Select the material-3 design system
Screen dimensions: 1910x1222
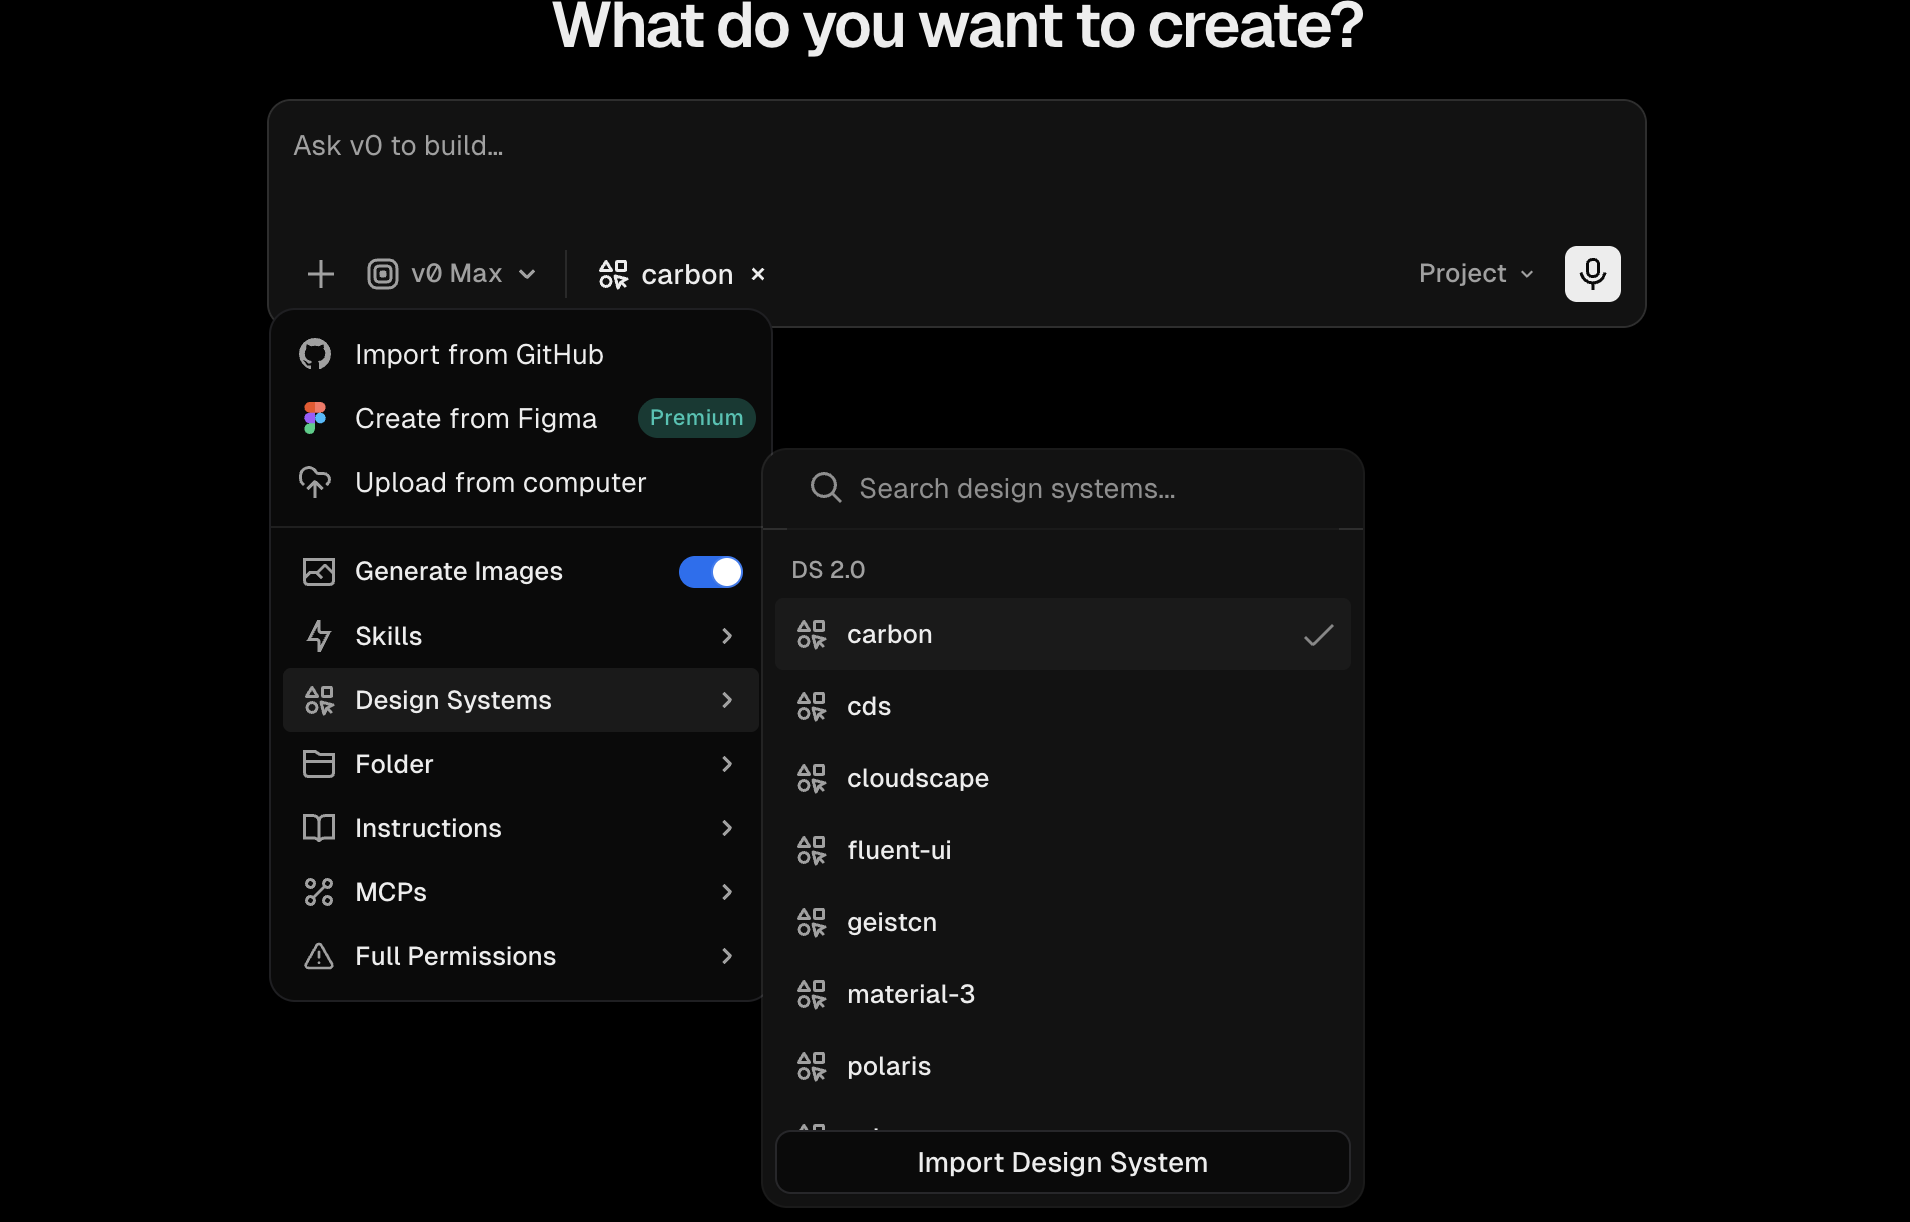pyautogui.click(x=1062, y=994)
